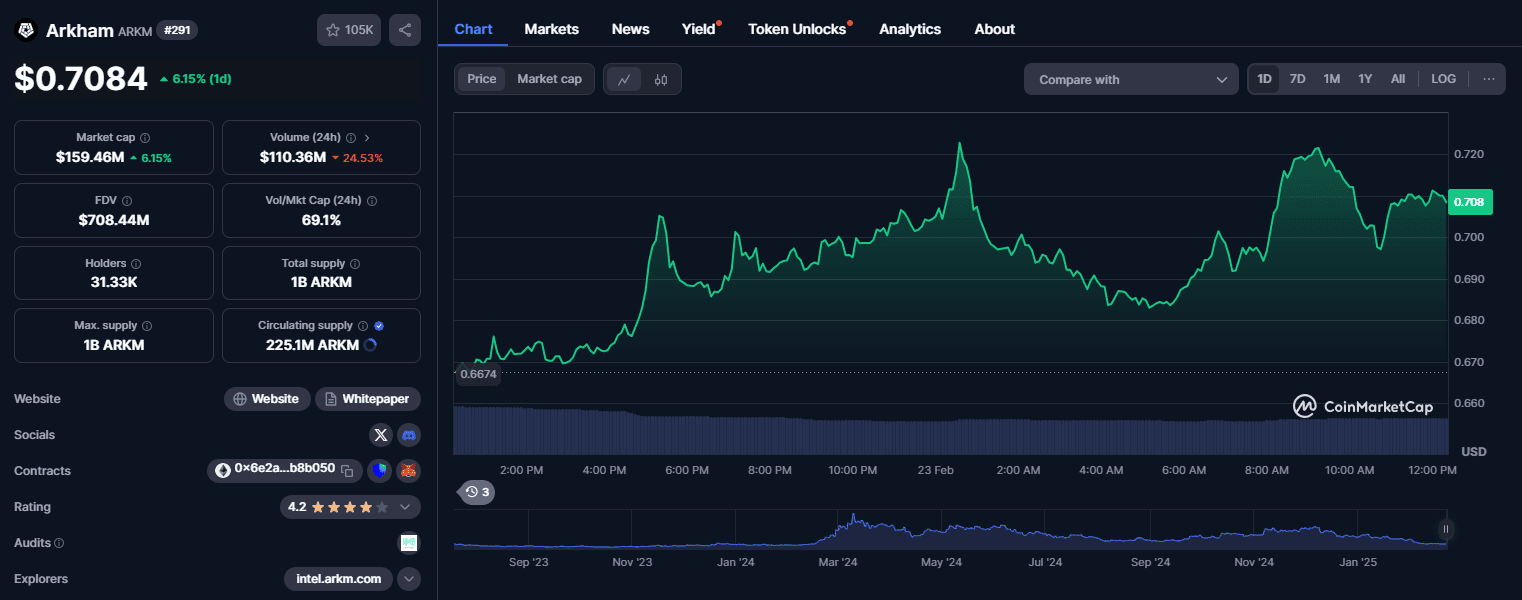Click the history events badge showing 3
The image size is (1522, 600).
tap(476, 492)
